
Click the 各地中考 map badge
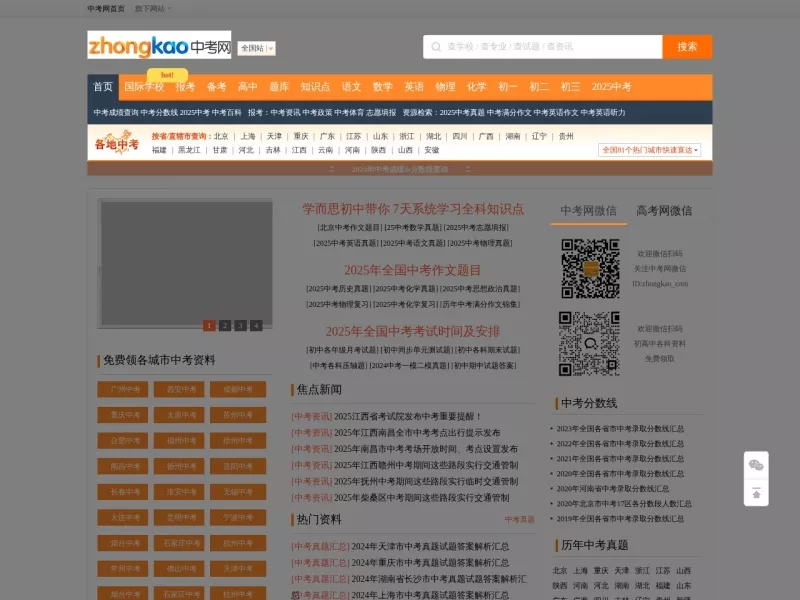tap(117, 143)
